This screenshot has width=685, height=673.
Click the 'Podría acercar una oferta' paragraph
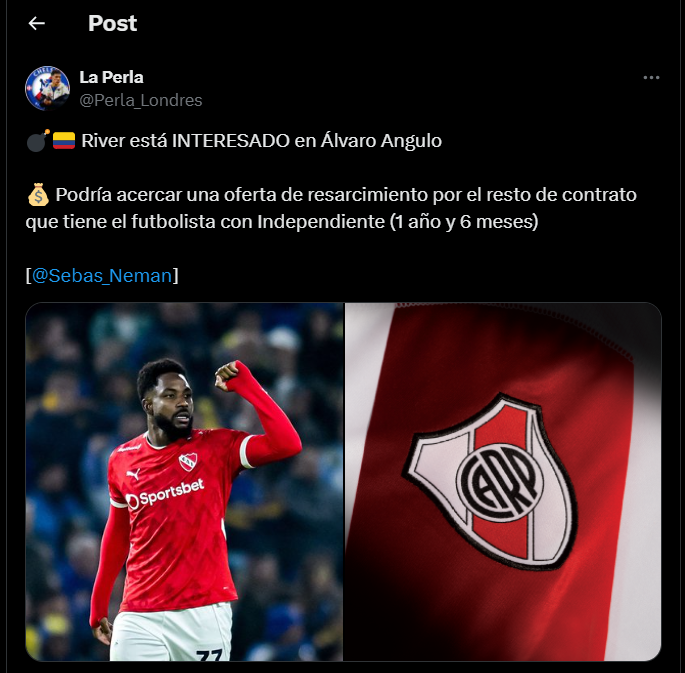click(331, 208)
